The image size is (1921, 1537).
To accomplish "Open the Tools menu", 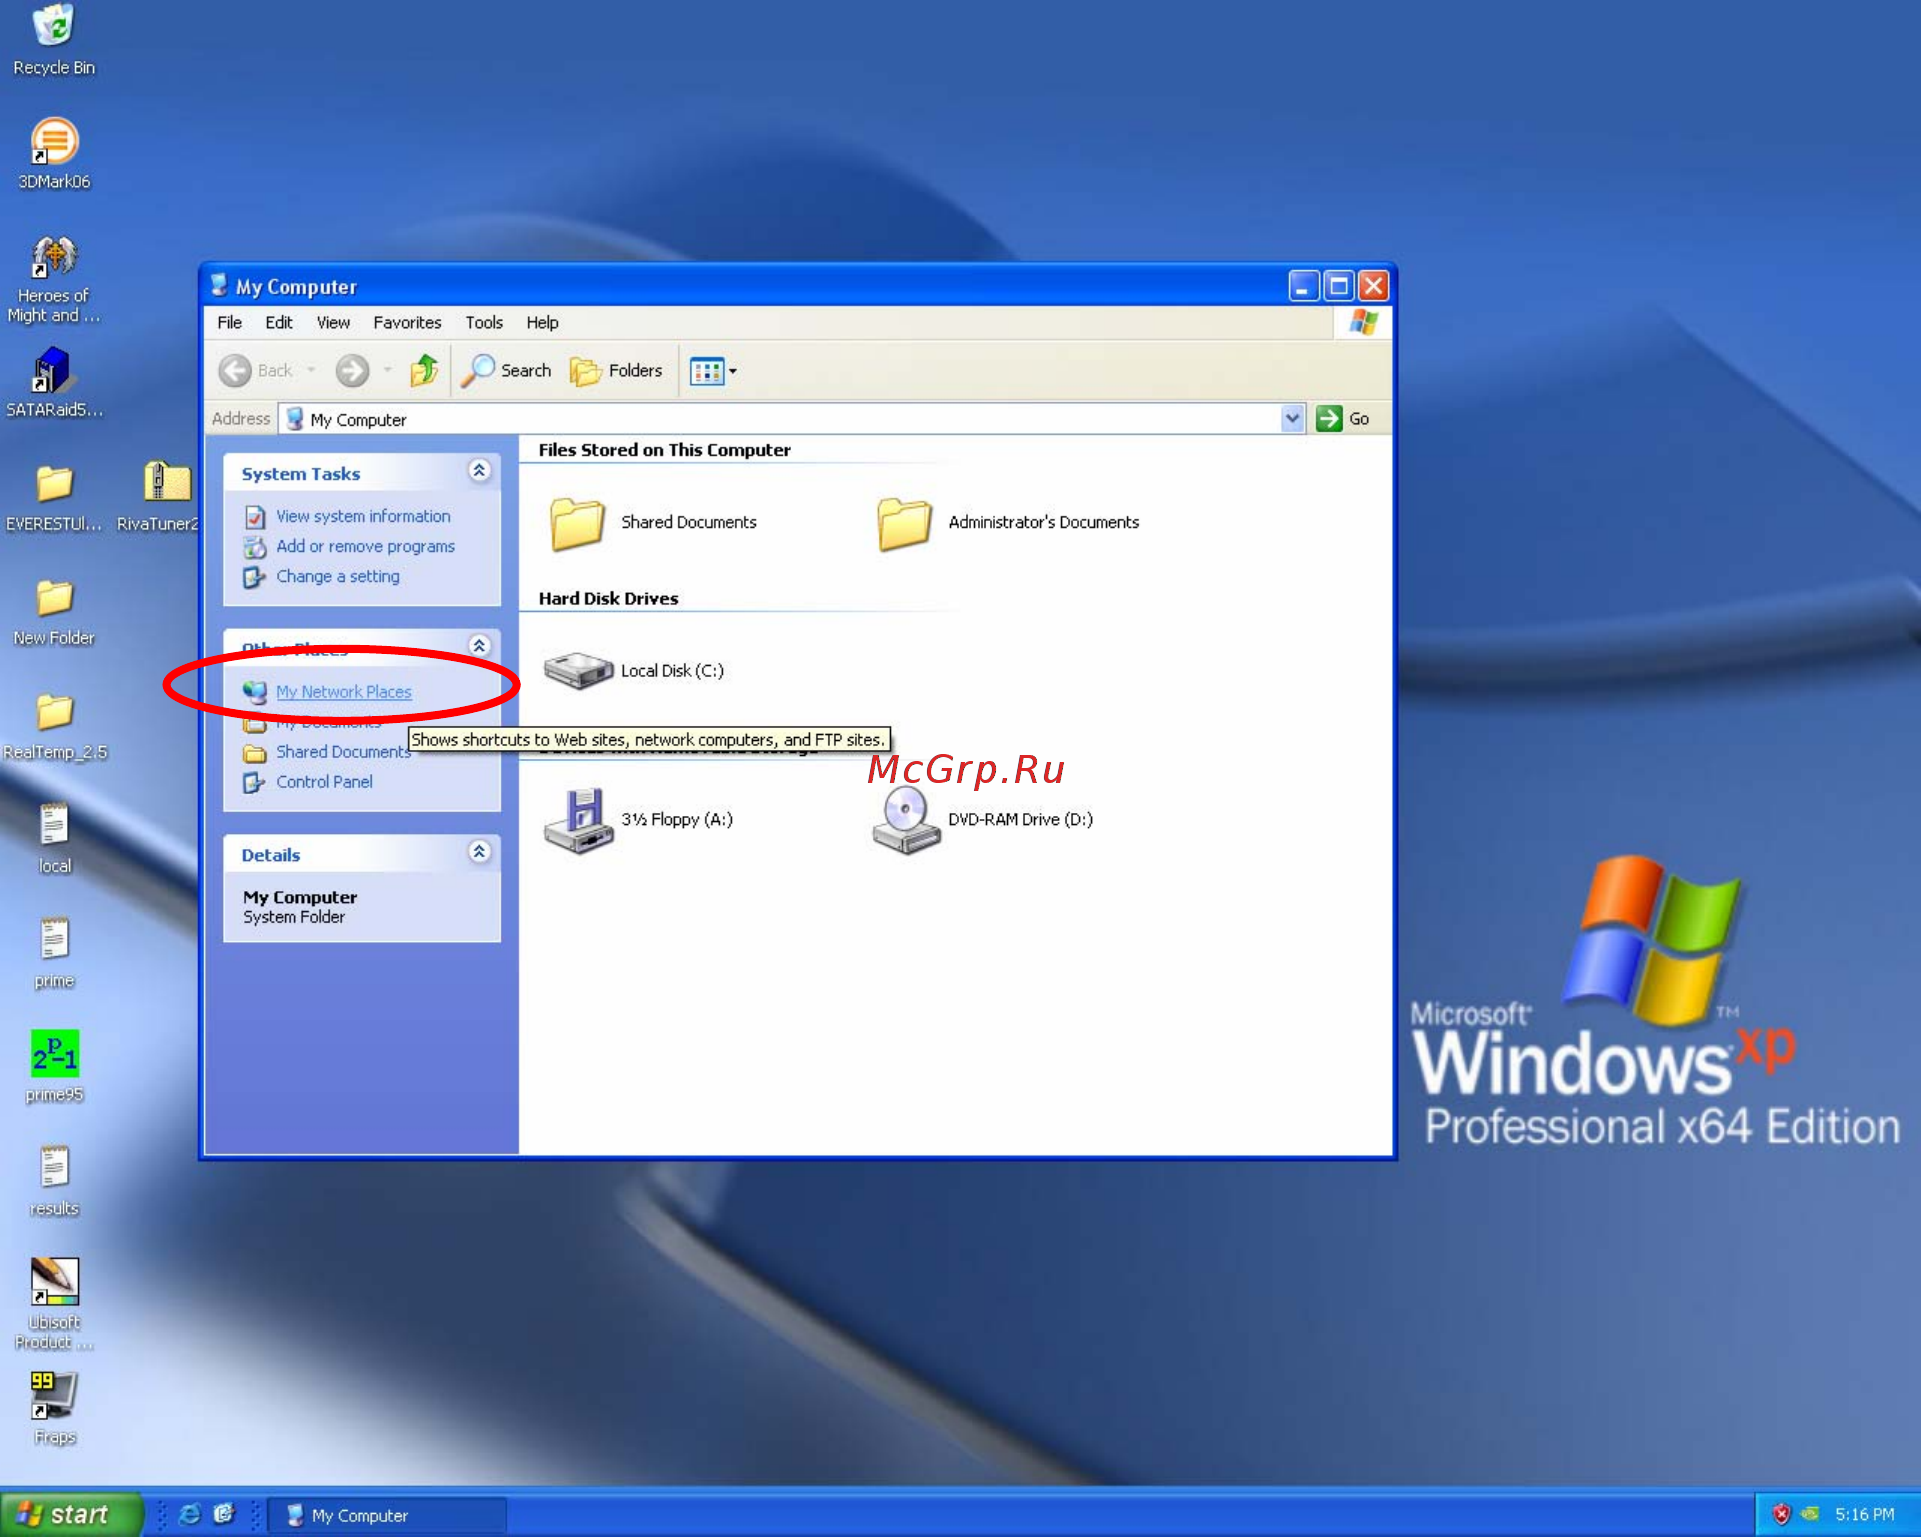I will [484, 323].
